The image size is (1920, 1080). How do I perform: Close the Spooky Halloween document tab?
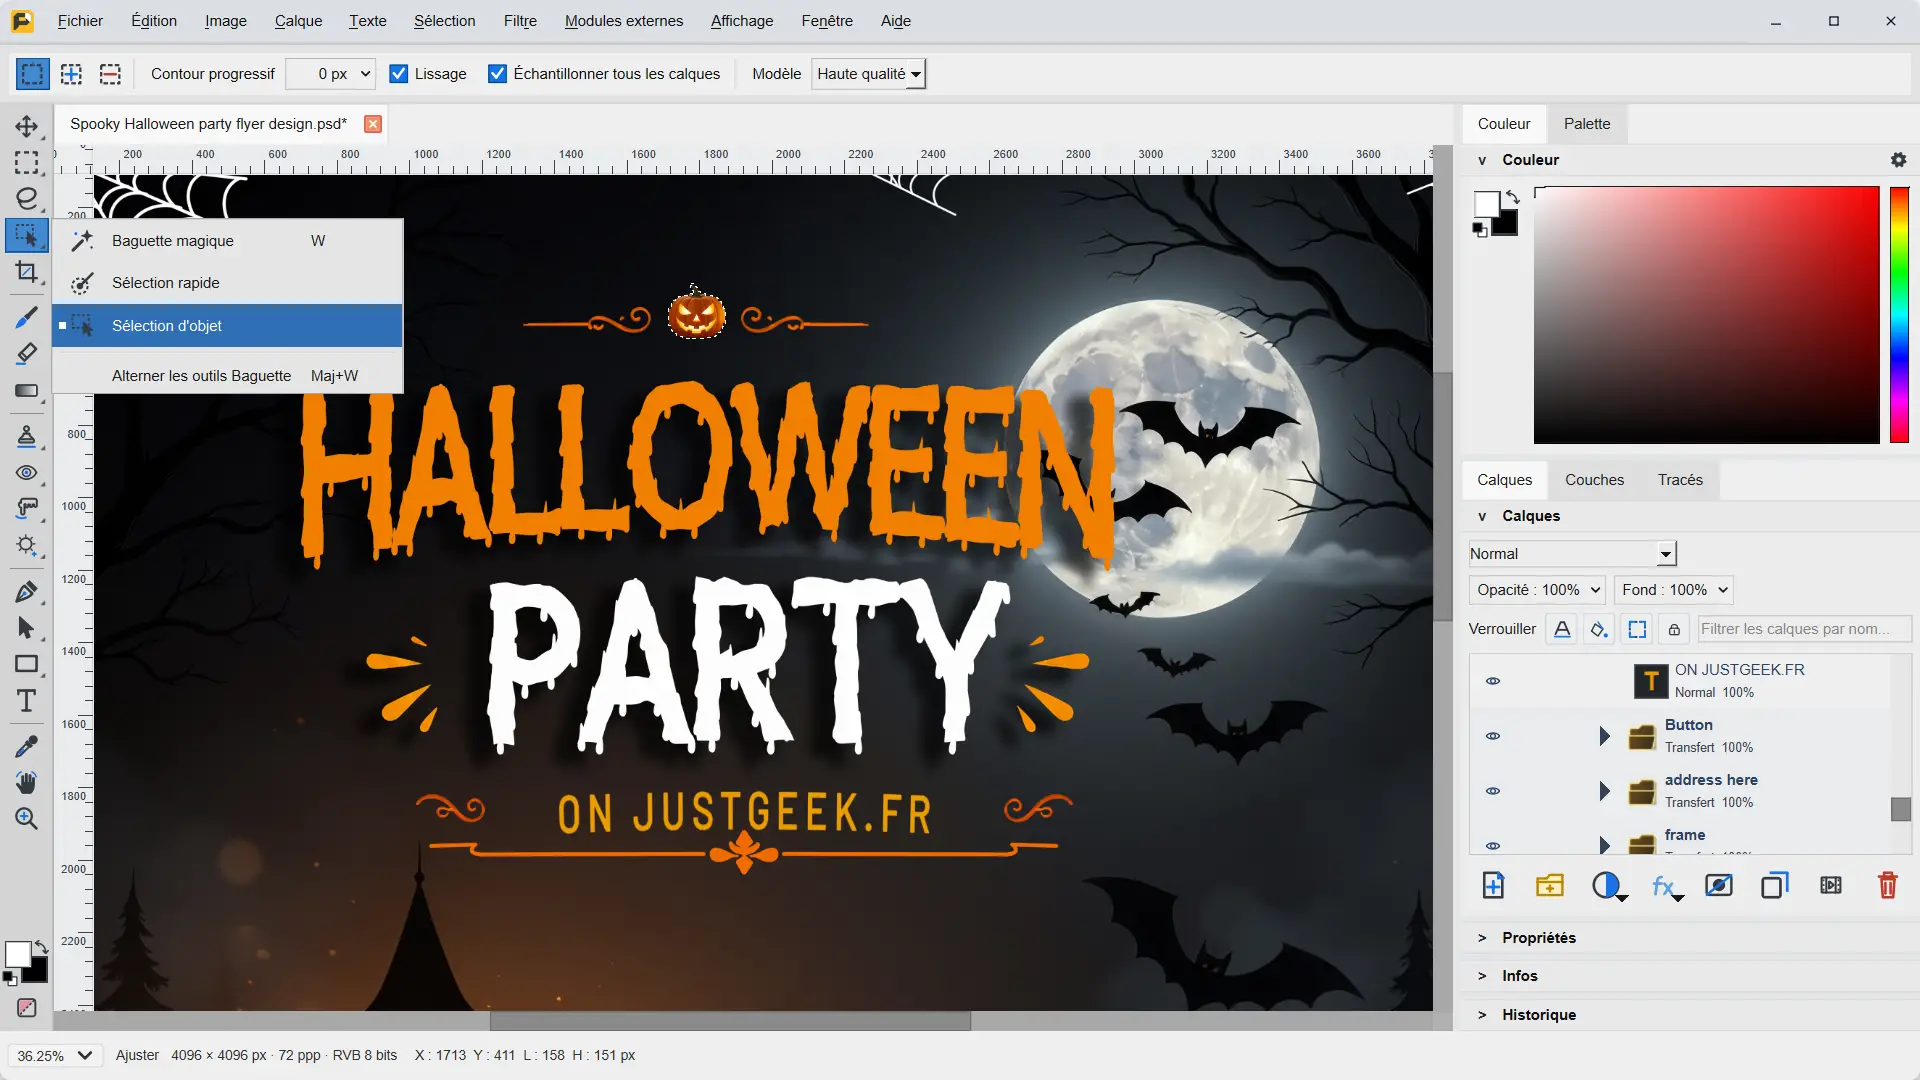point(373,124)
